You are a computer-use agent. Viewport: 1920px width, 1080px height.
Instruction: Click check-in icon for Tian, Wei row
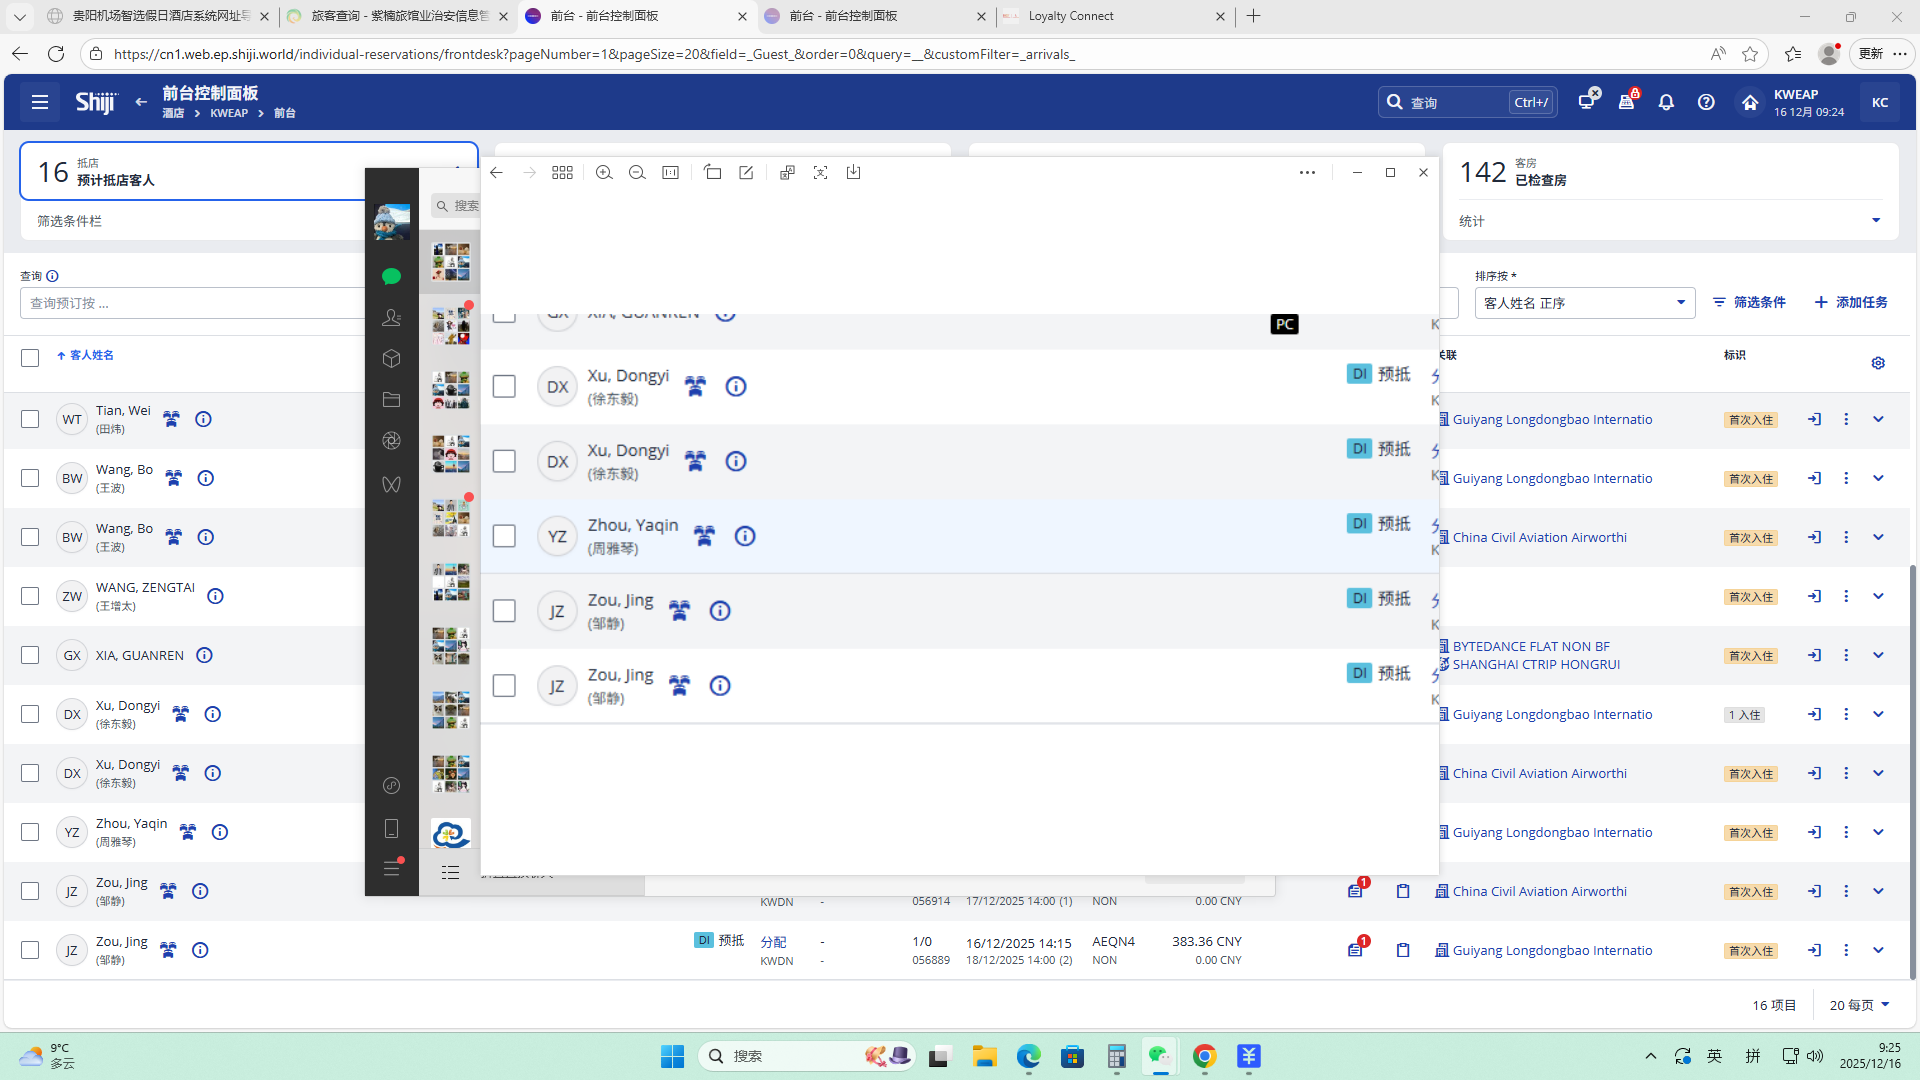pyautogui.click(x=1814, y=420)
